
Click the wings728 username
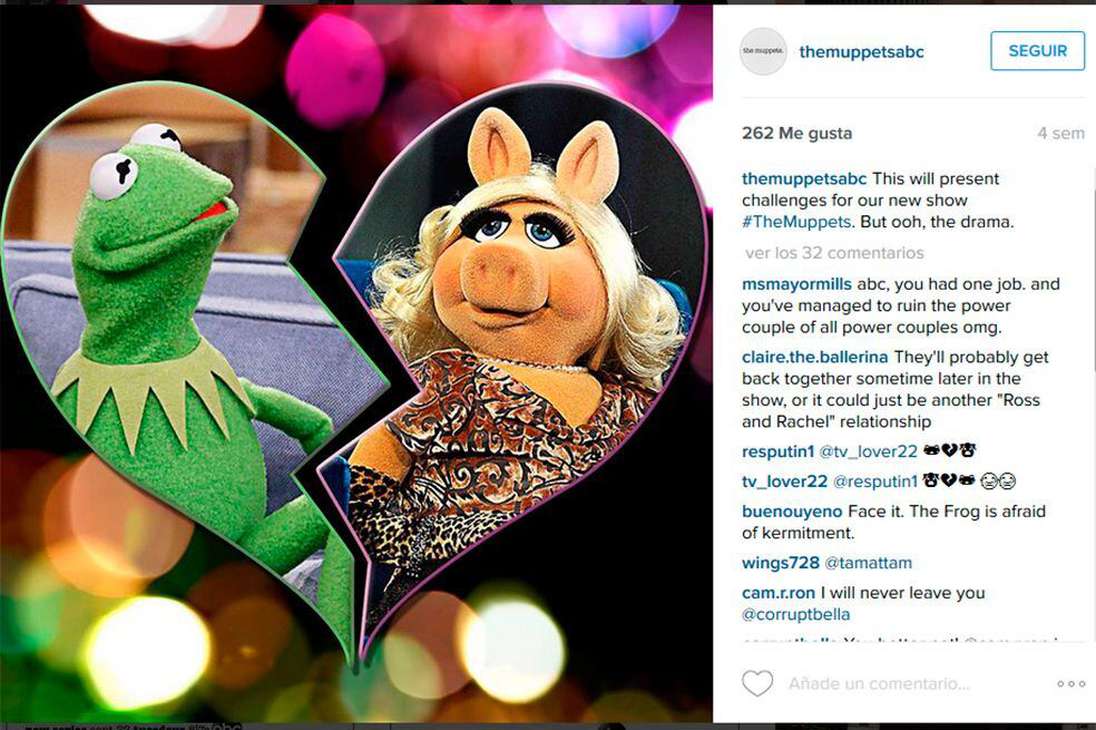pyautogui.click(x=780, y=562)
